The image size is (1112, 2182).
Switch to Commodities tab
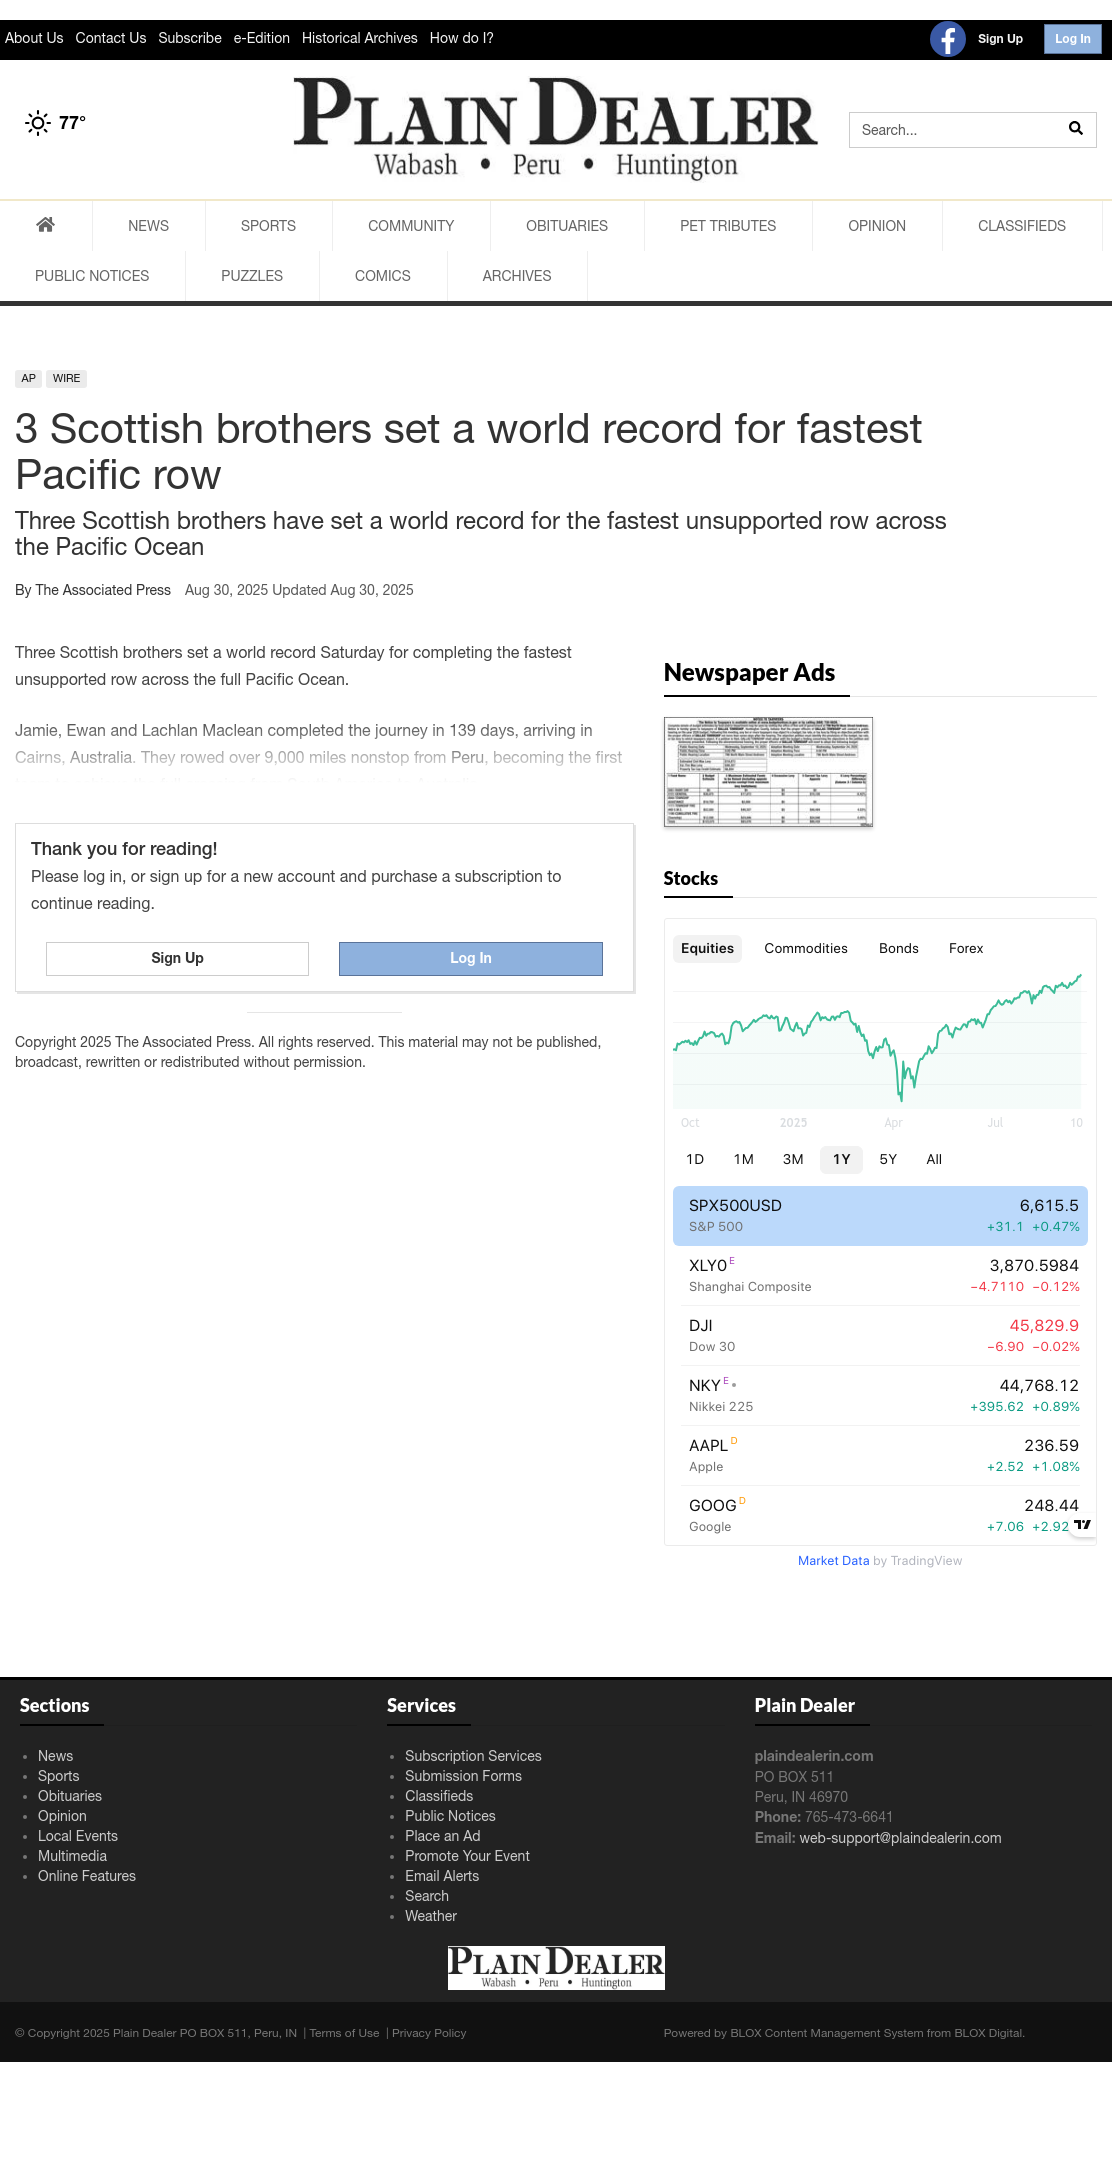[806, 948]
